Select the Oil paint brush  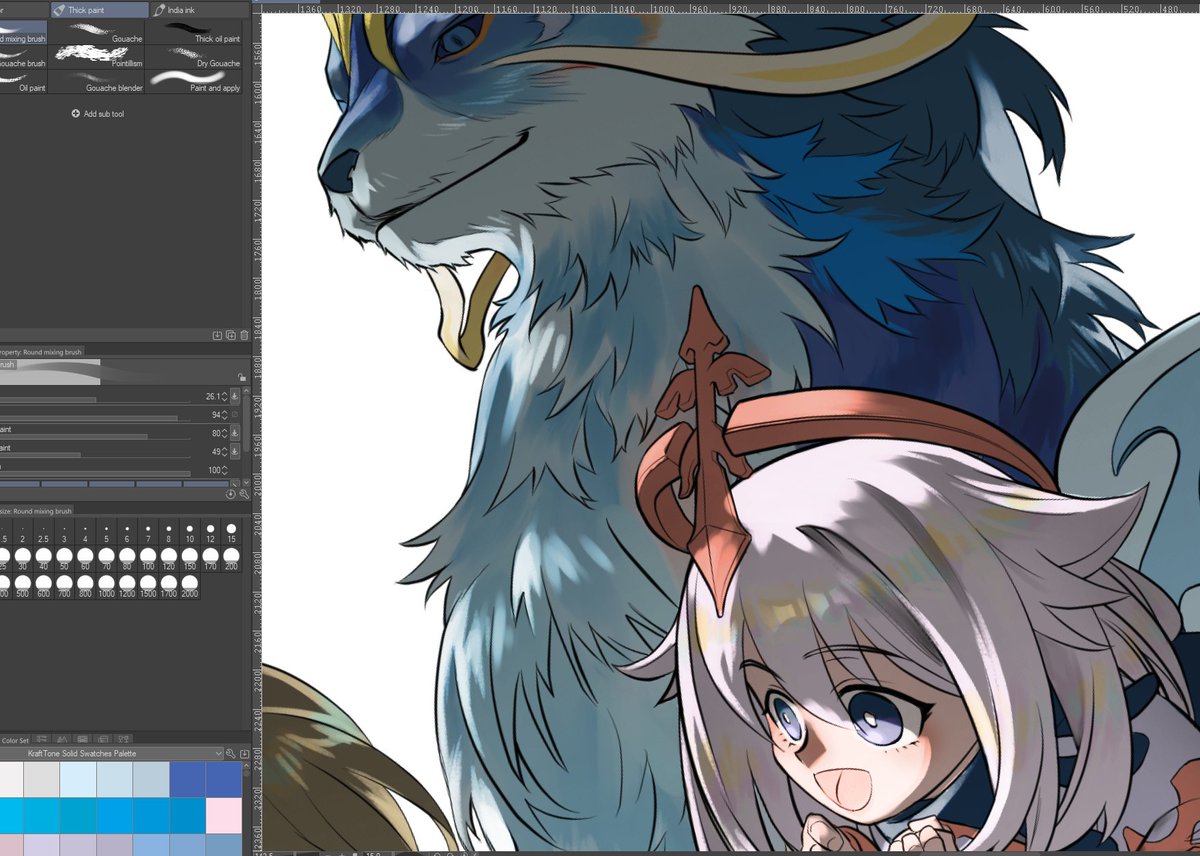tap(23, 82)
